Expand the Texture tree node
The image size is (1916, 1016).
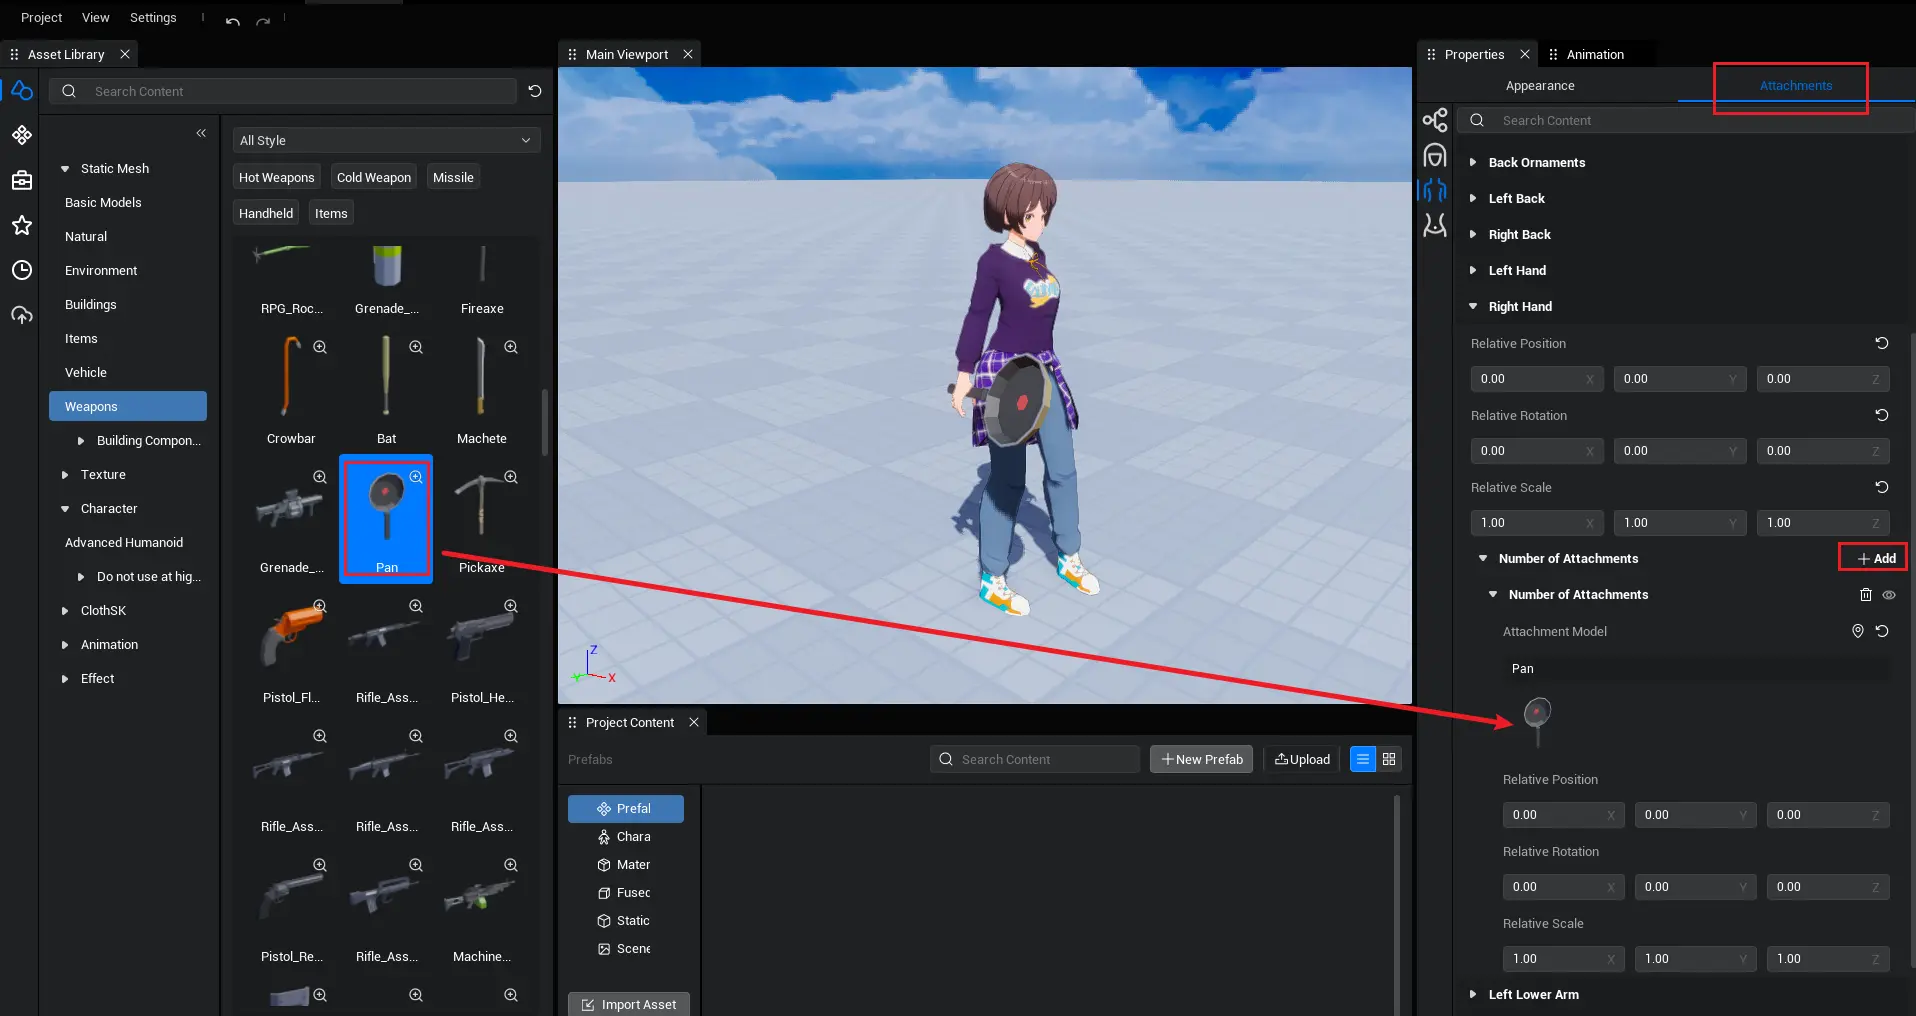coord(65,475)
